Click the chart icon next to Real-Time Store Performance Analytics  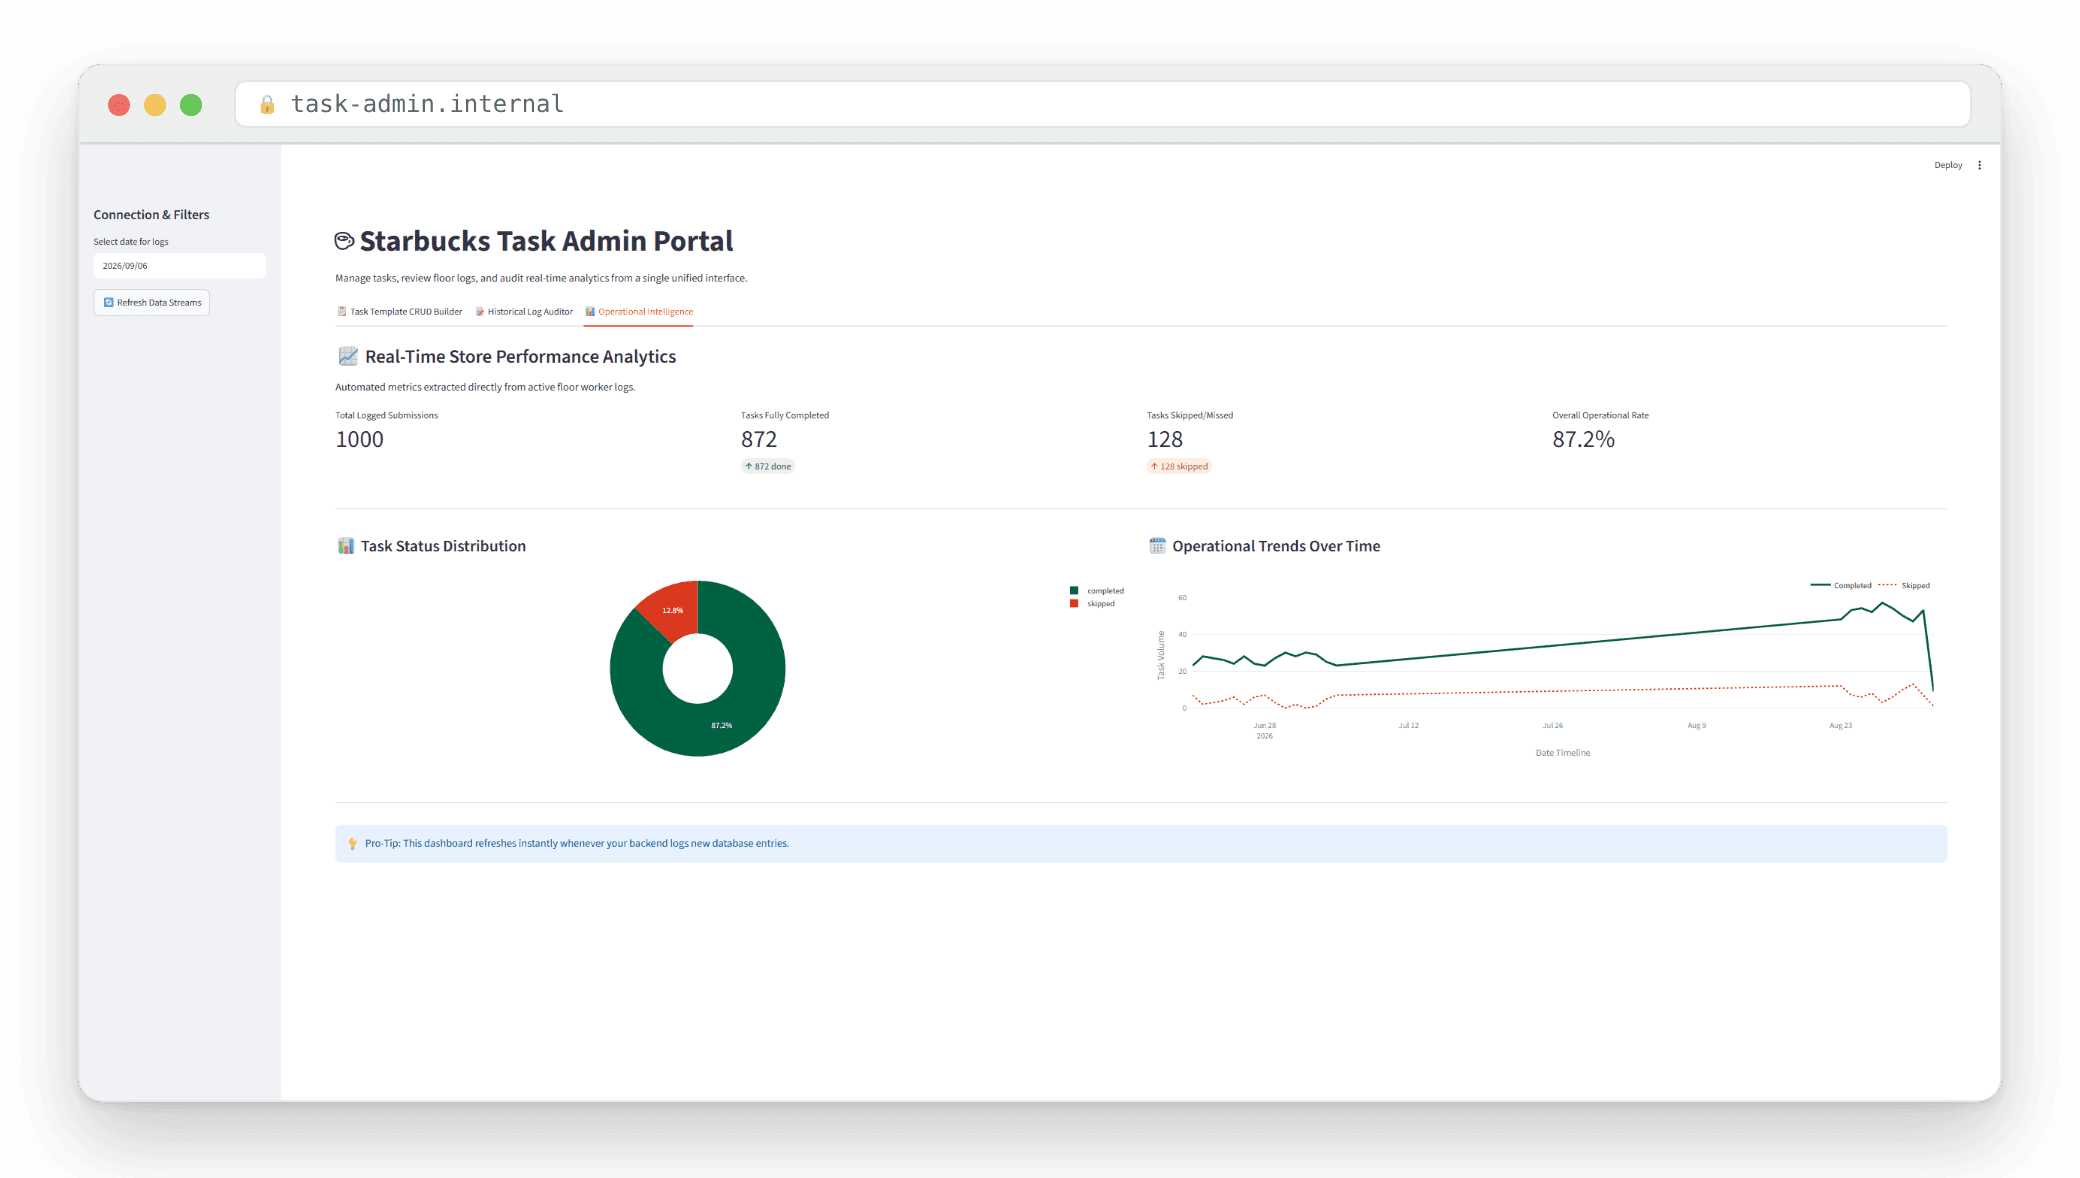(347, 356)
